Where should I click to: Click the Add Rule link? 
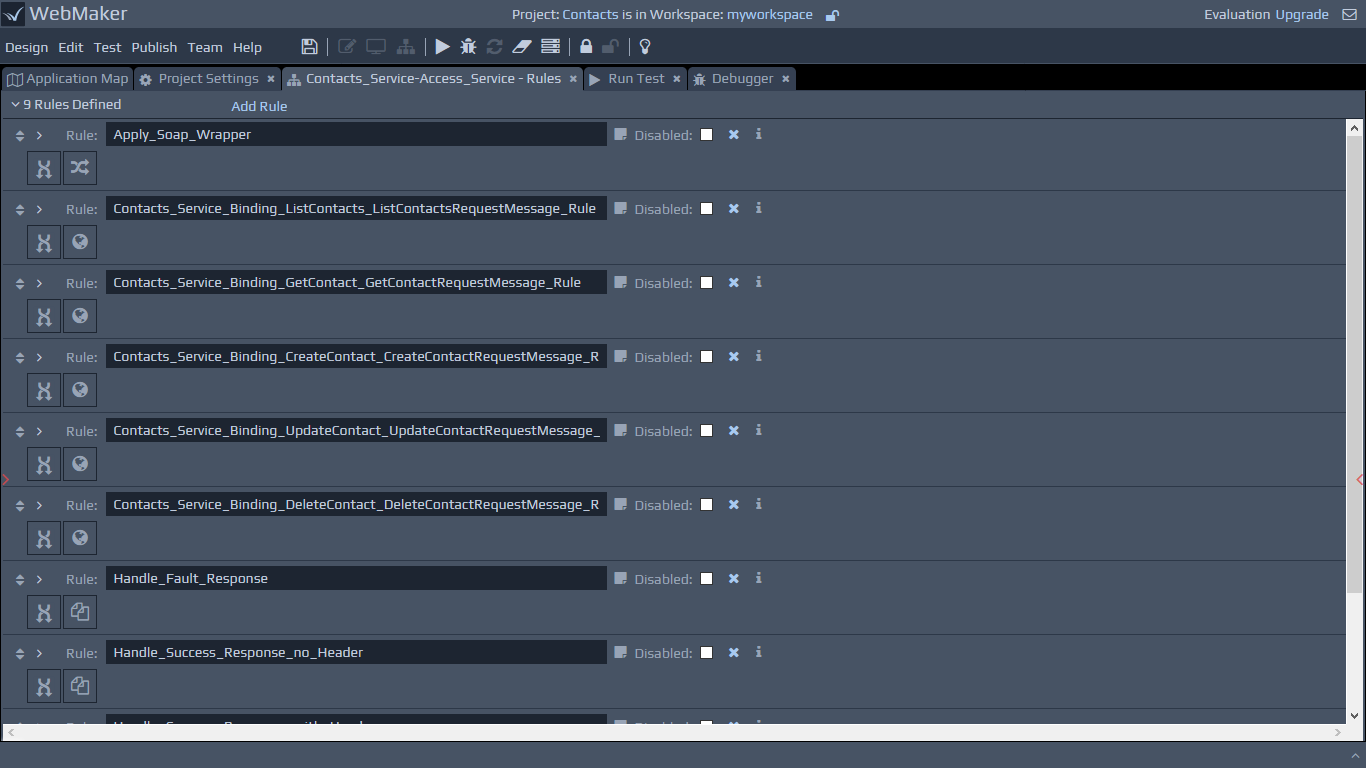click(259, 106)
